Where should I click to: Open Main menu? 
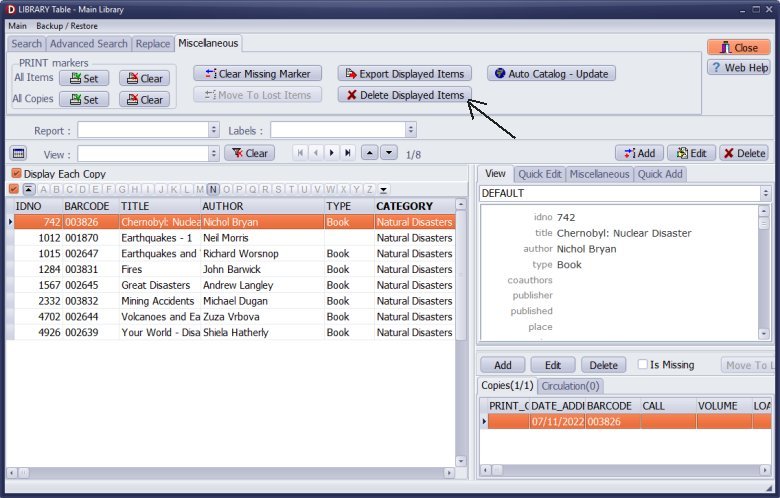pyautogui.click(x=17, y=26)
